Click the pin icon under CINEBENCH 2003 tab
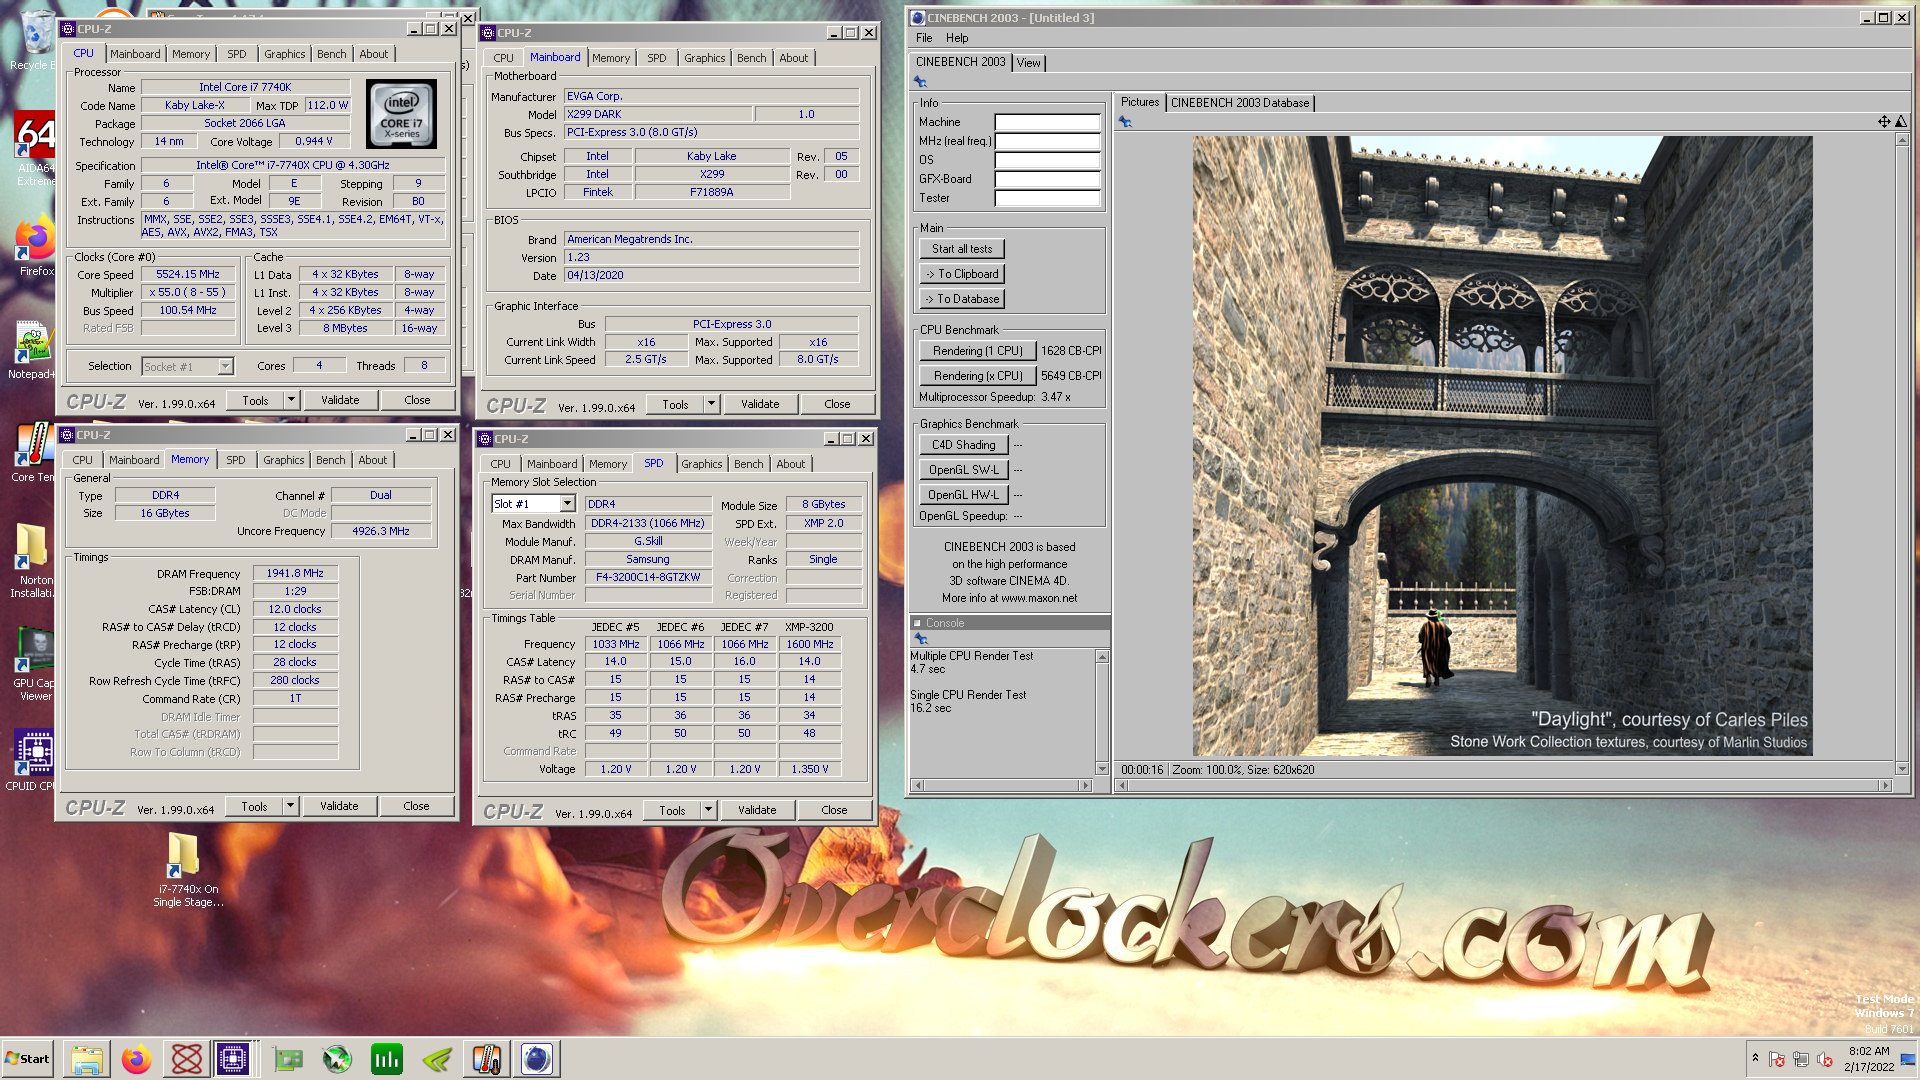The image size is (1920, 1080). click(x=920, y=82)
